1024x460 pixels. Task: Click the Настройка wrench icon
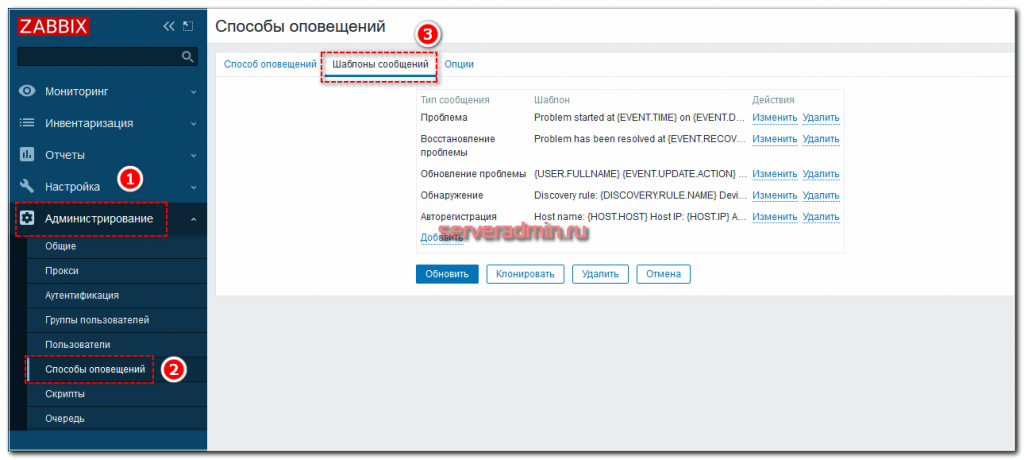pyautogui.click(x=27, y=186)
